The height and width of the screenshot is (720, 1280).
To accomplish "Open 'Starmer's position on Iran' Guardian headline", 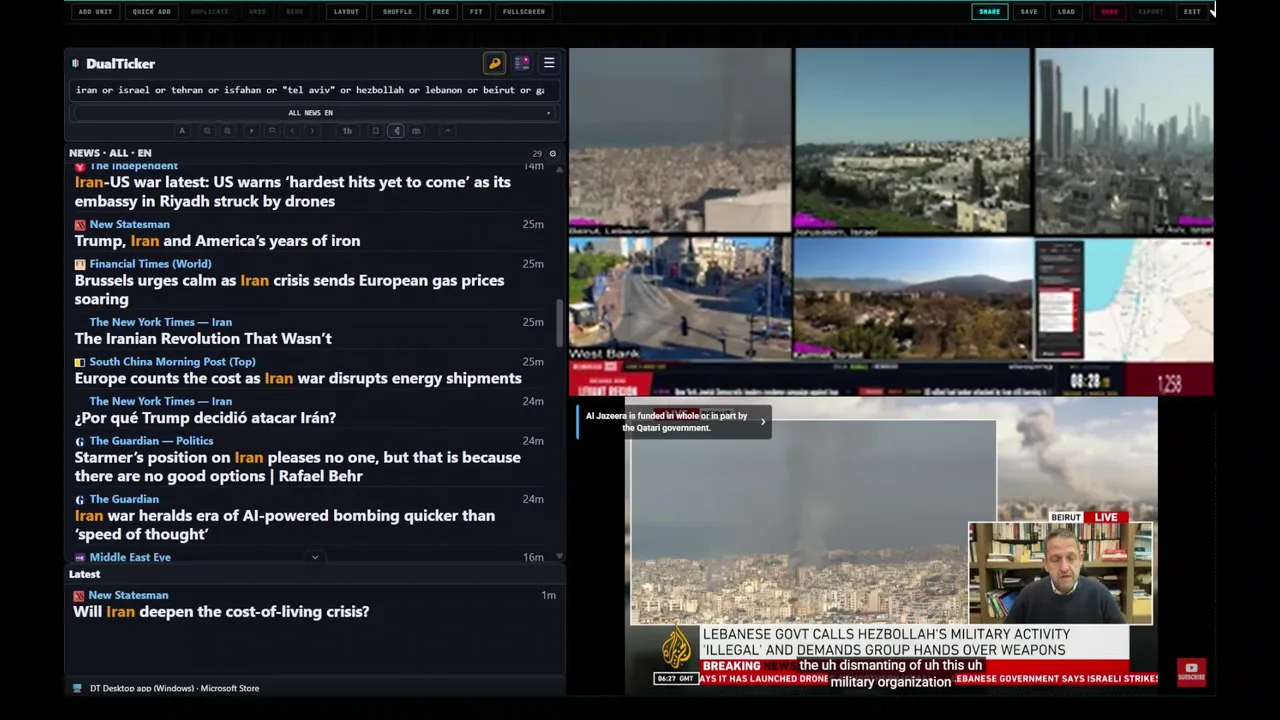I will pyautogui.click(x=297, y=467).
